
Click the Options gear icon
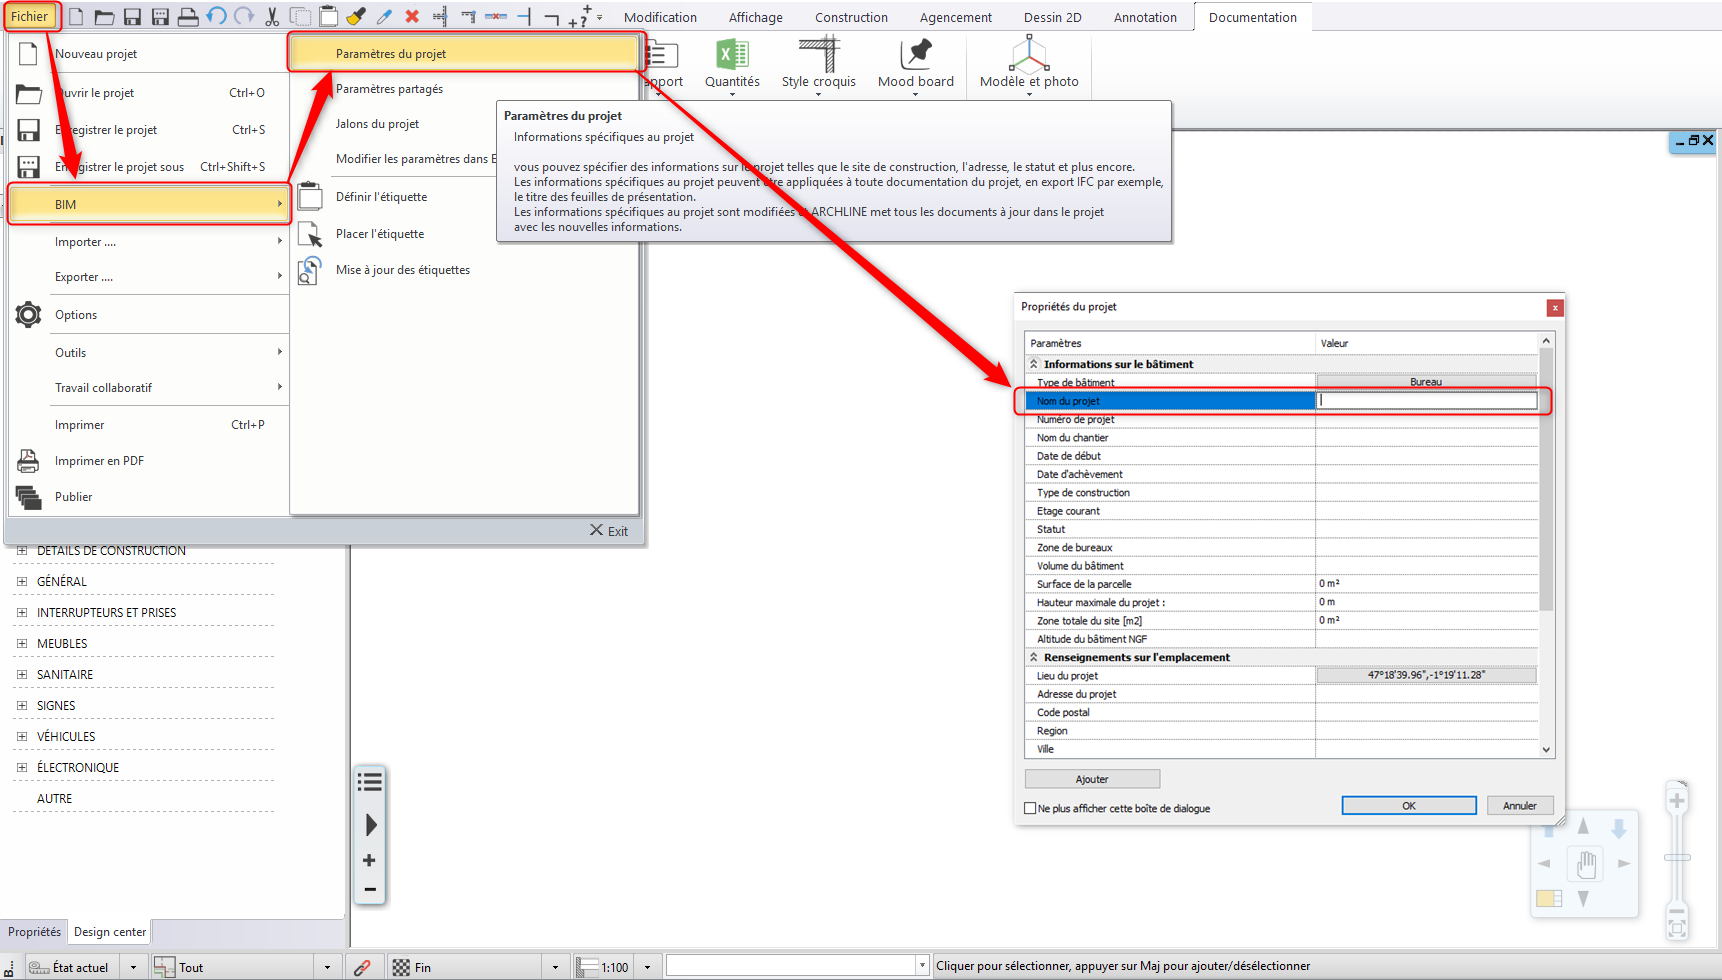click(29, 315)
